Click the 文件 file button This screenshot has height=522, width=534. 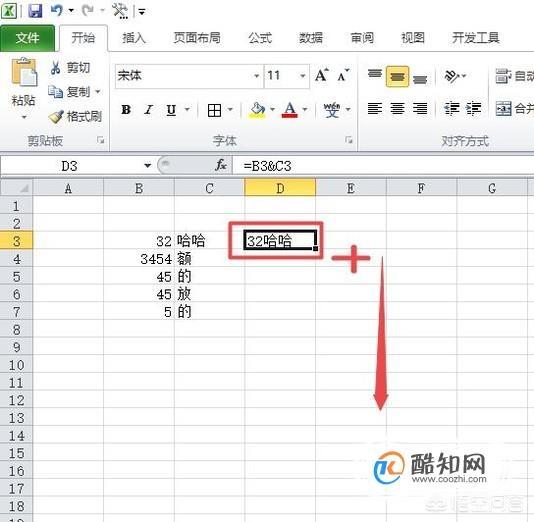[27, 38]
